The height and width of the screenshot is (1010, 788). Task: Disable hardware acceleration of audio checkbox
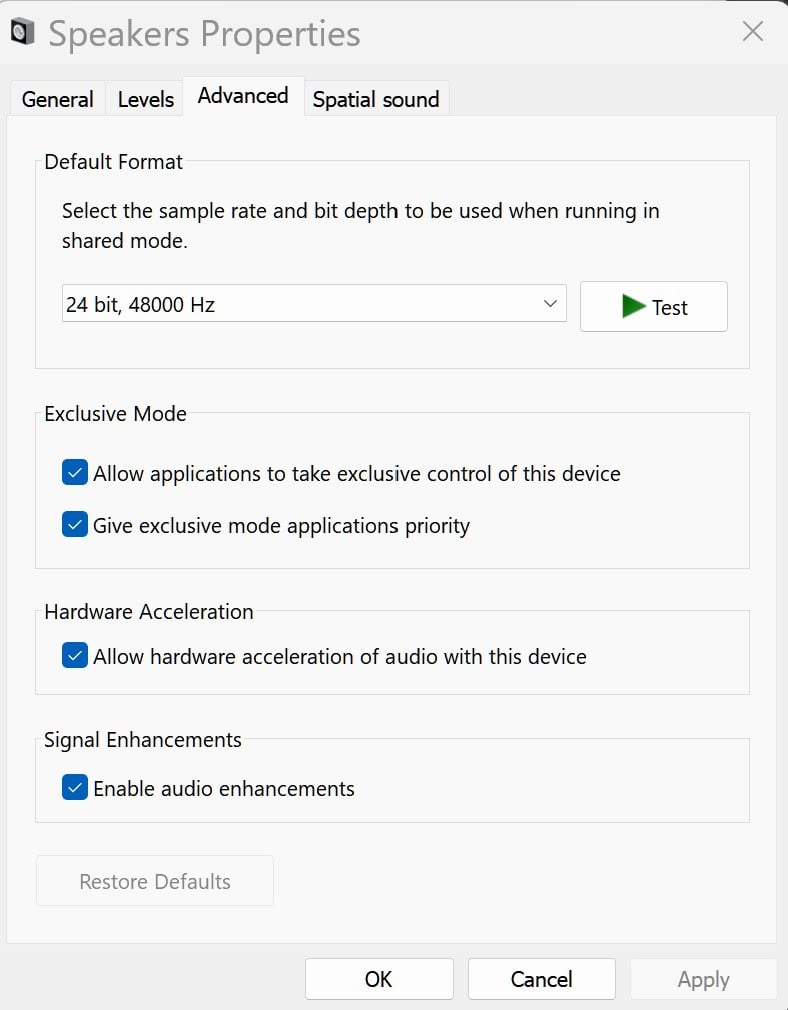tap(75, 656)
